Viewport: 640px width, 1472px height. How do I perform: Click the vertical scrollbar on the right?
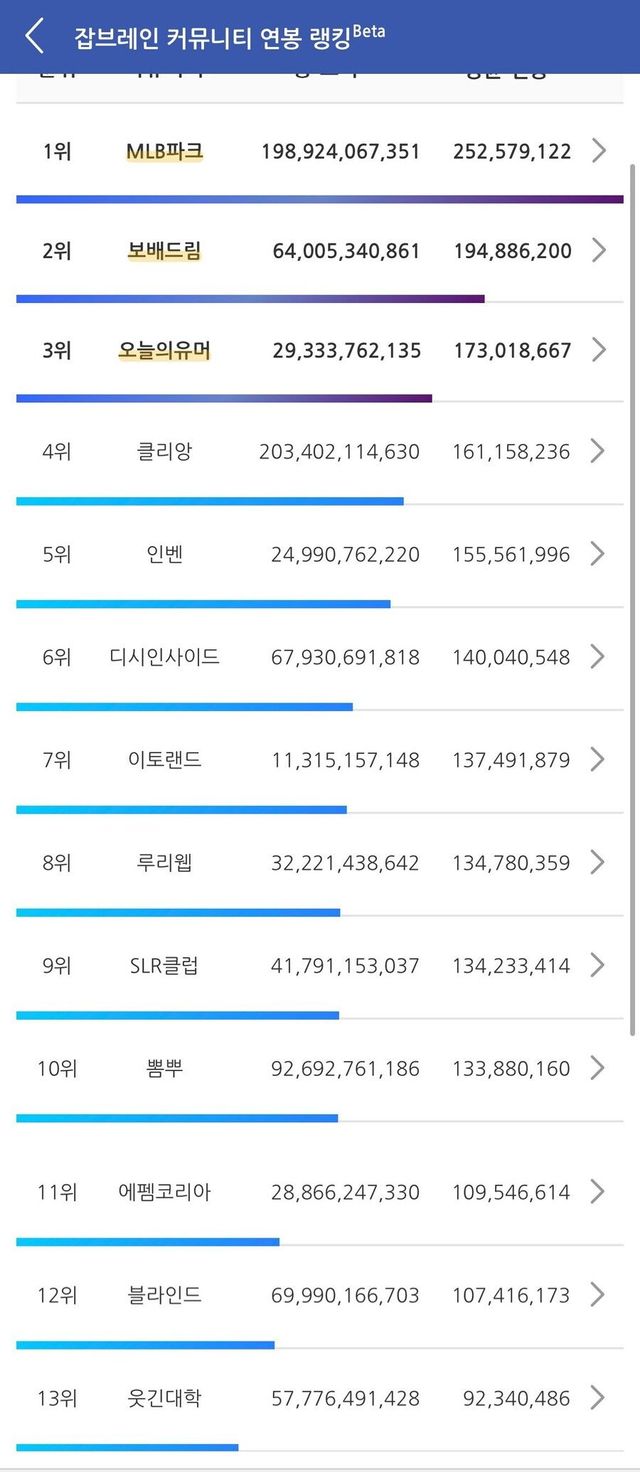coord(632,600)
